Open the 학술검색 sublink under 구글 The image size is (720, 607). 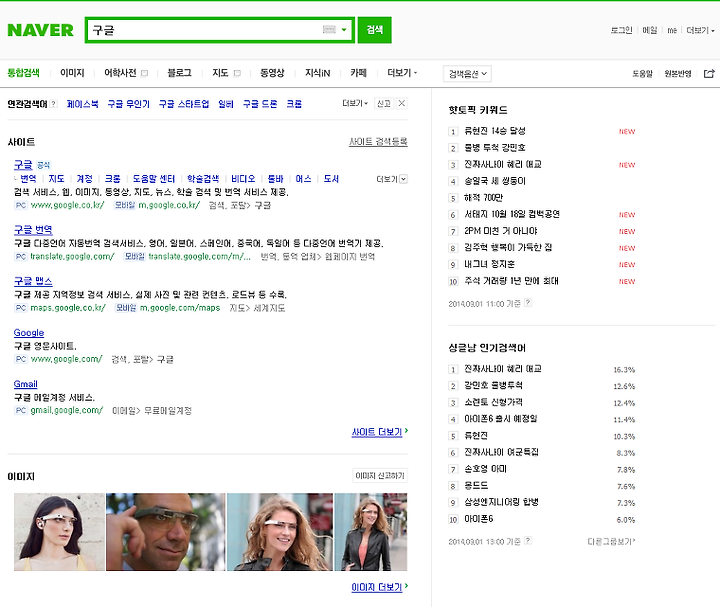(203, 179)
